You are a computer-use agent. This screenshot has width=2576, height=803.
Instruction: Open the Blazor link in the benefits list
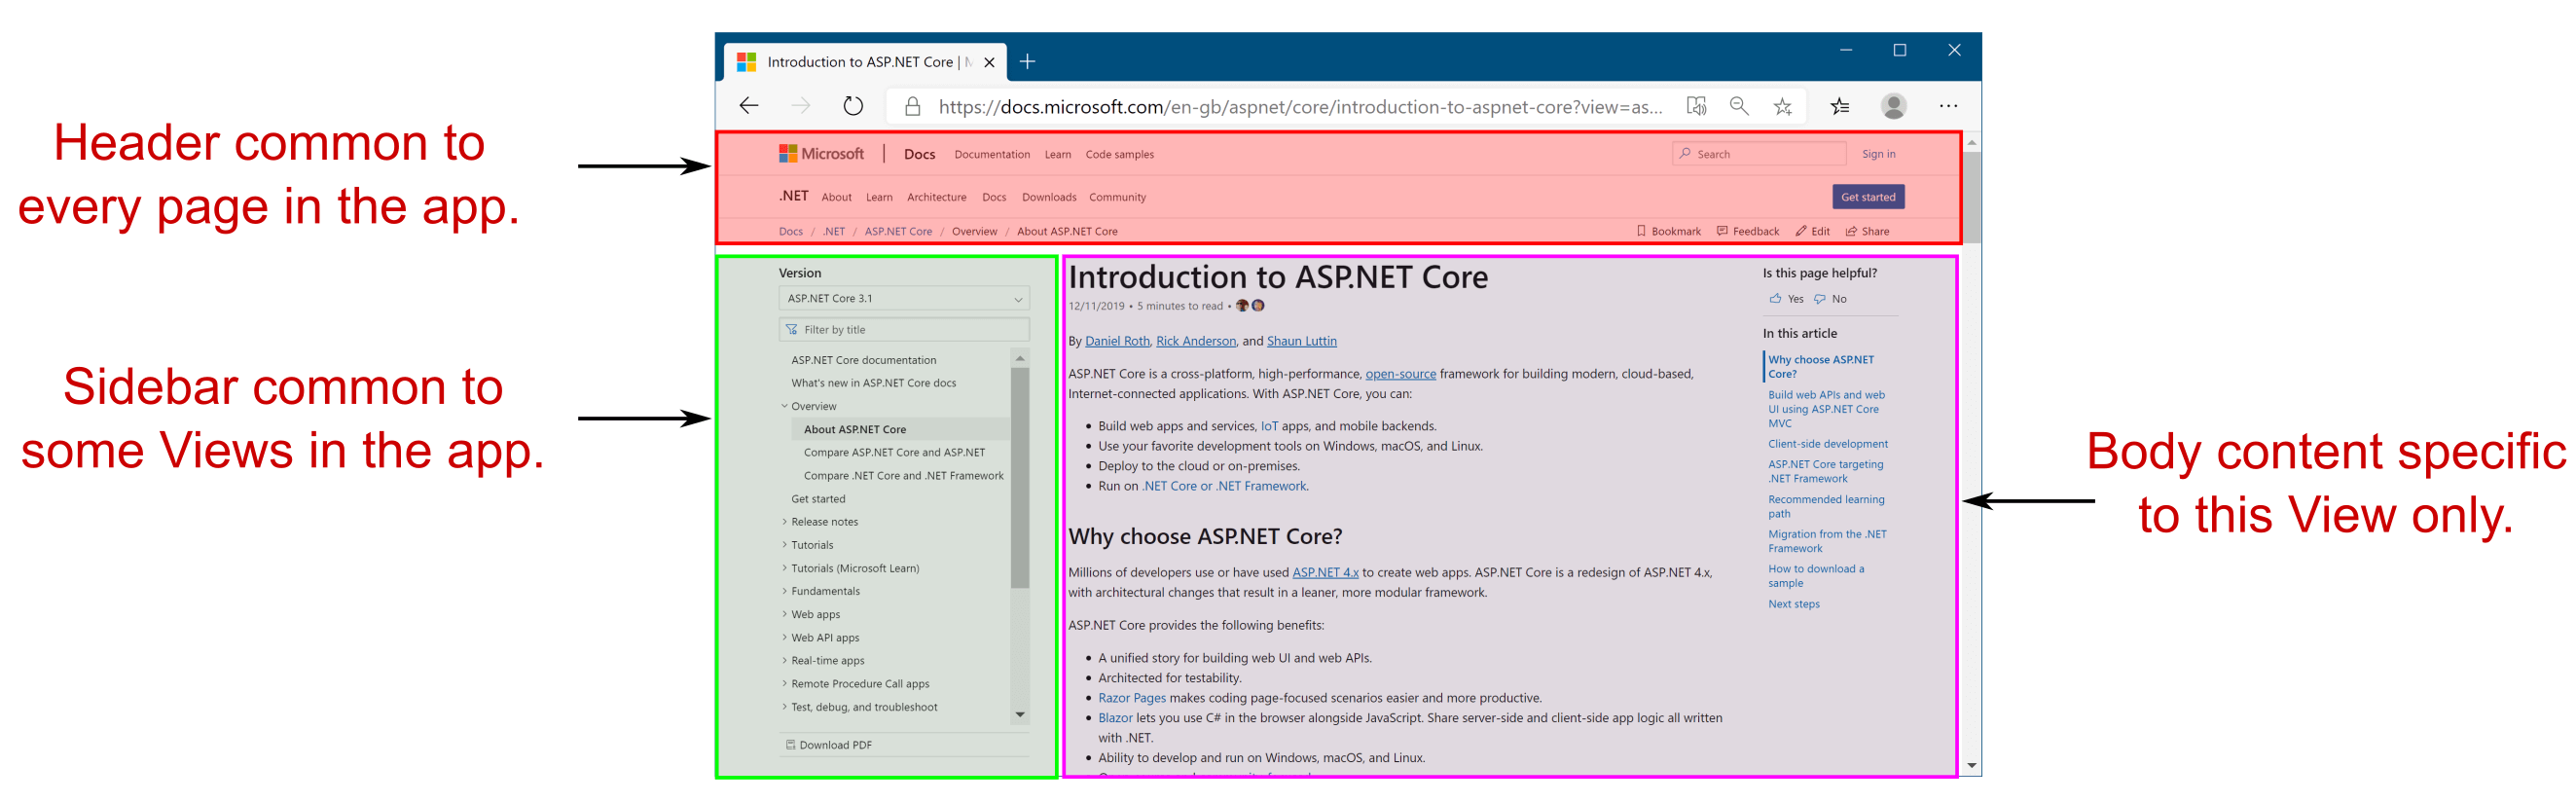point(1115,718)
